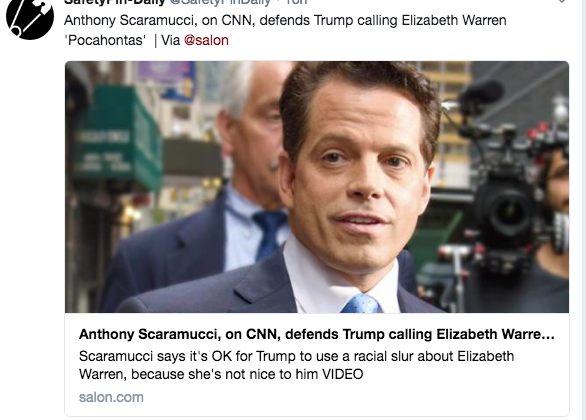Viewport: 586px width, 420px height.
Task: Open the tweet's 10h timestamp
Action: tap(296, 2)
